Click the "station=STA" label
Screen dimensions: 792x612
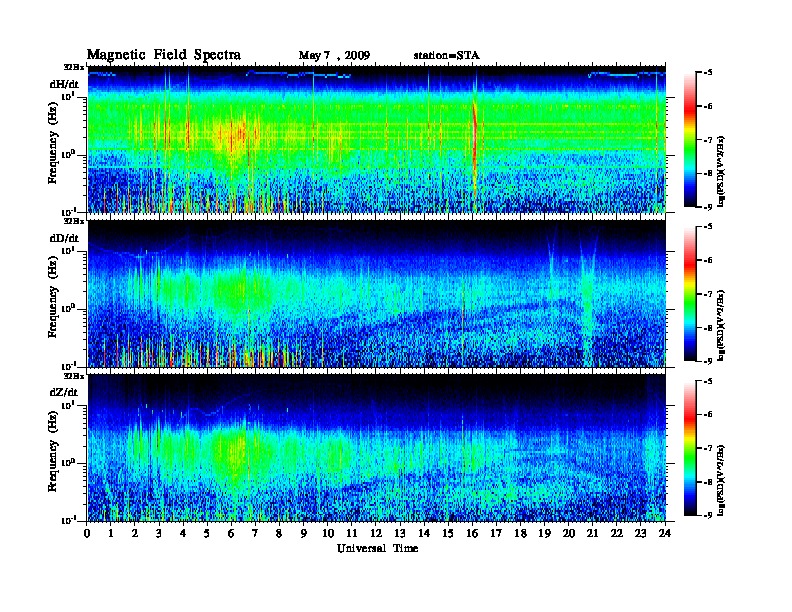tap(446, 55)
